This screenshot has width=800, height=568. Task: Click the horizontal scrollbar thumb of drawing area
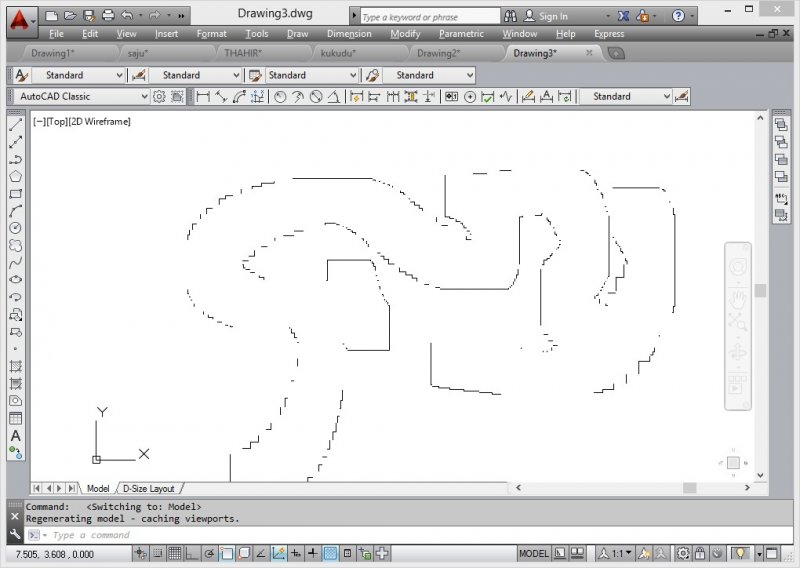pos(689,488)
